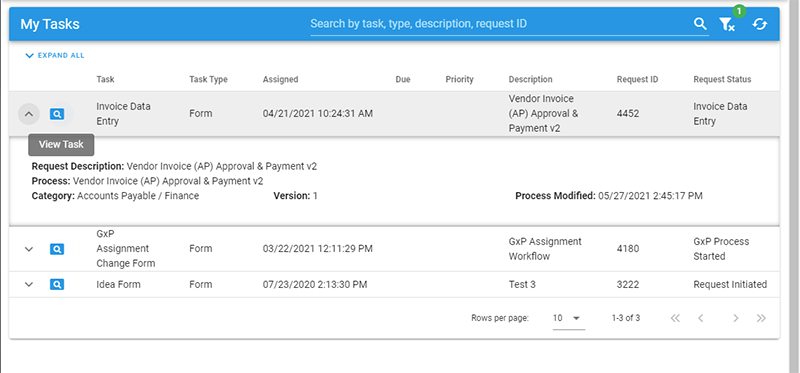Sort by the Priority column header

pyautogui.click(x=459, y=80)
